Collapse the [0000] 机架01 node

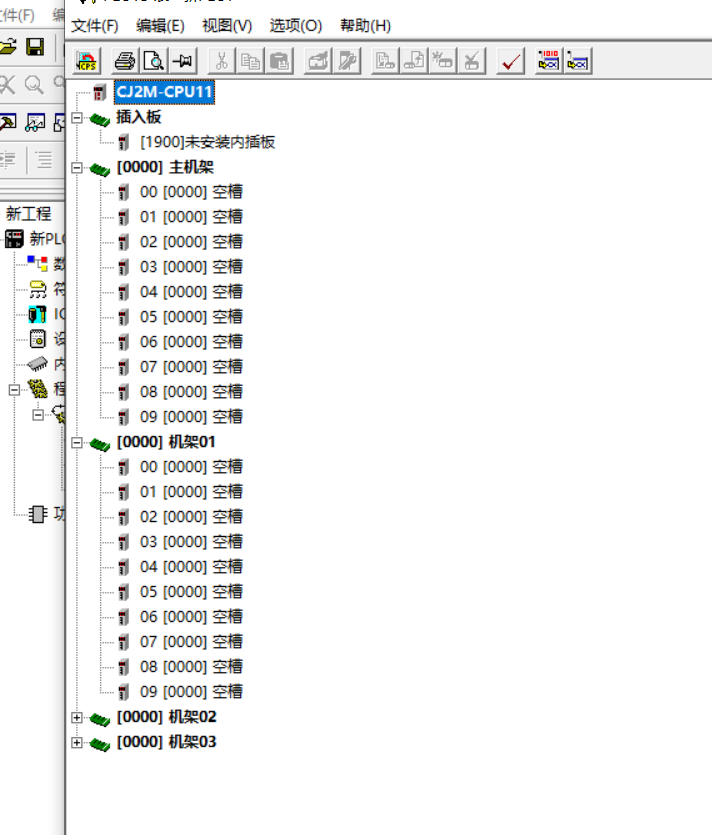[x=77, y=443]
